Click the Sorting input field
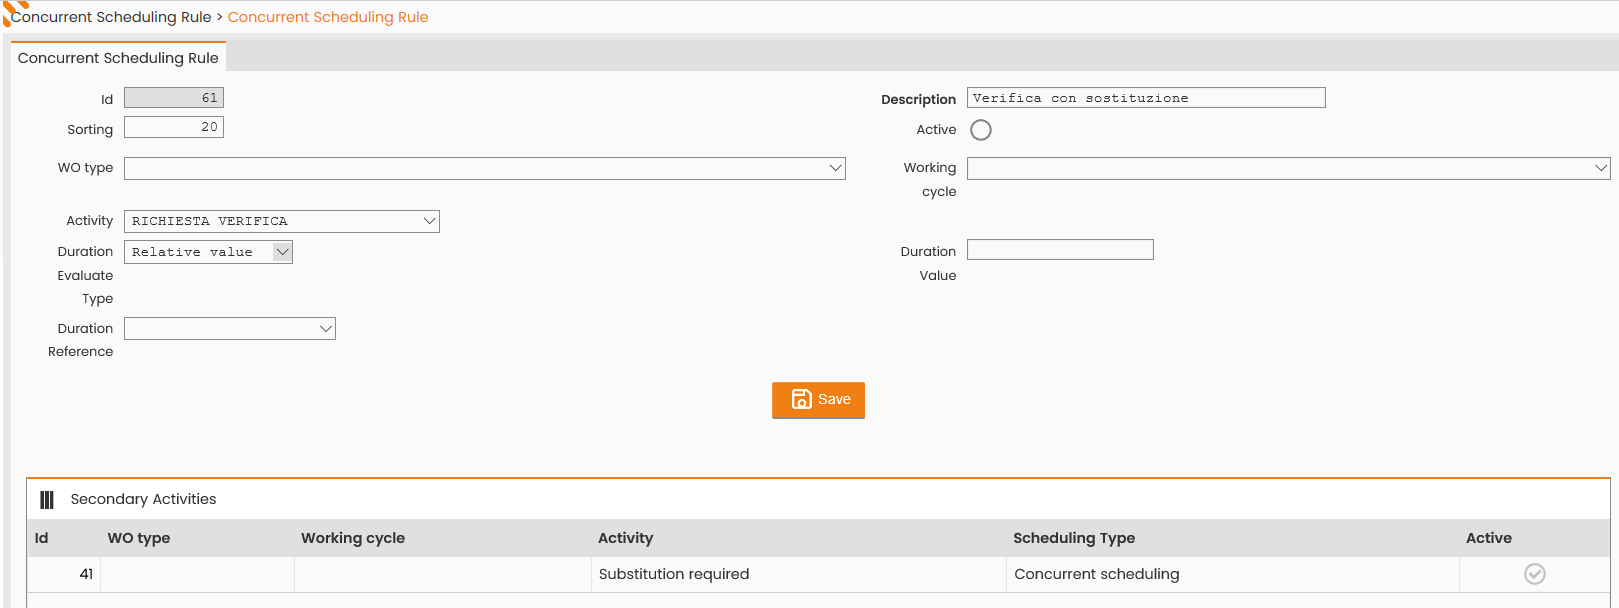The width and height of the screenshot is (1619, 608). point(174,127)
